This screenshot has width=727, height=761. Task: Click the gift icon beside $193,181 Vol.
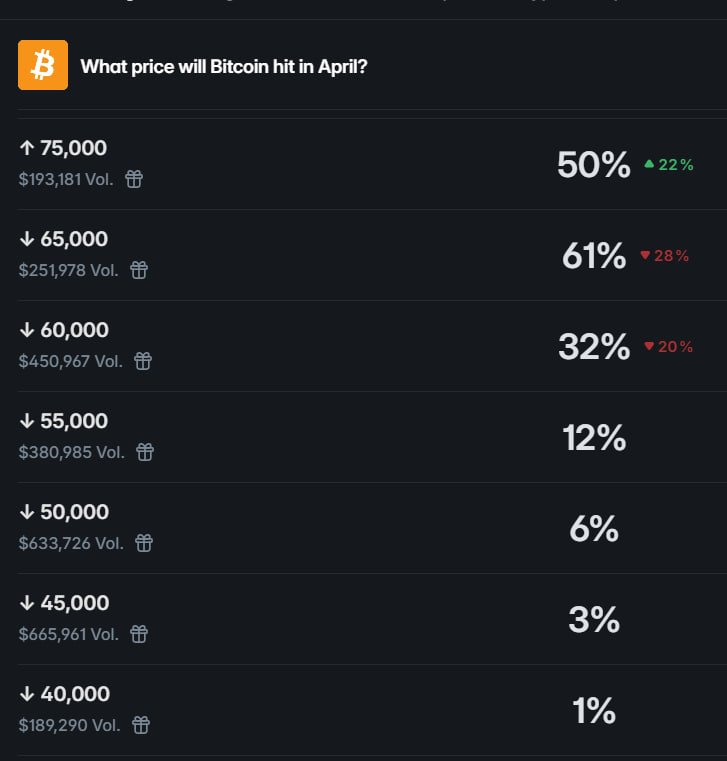pyautogui.click(x=134, y=179)
